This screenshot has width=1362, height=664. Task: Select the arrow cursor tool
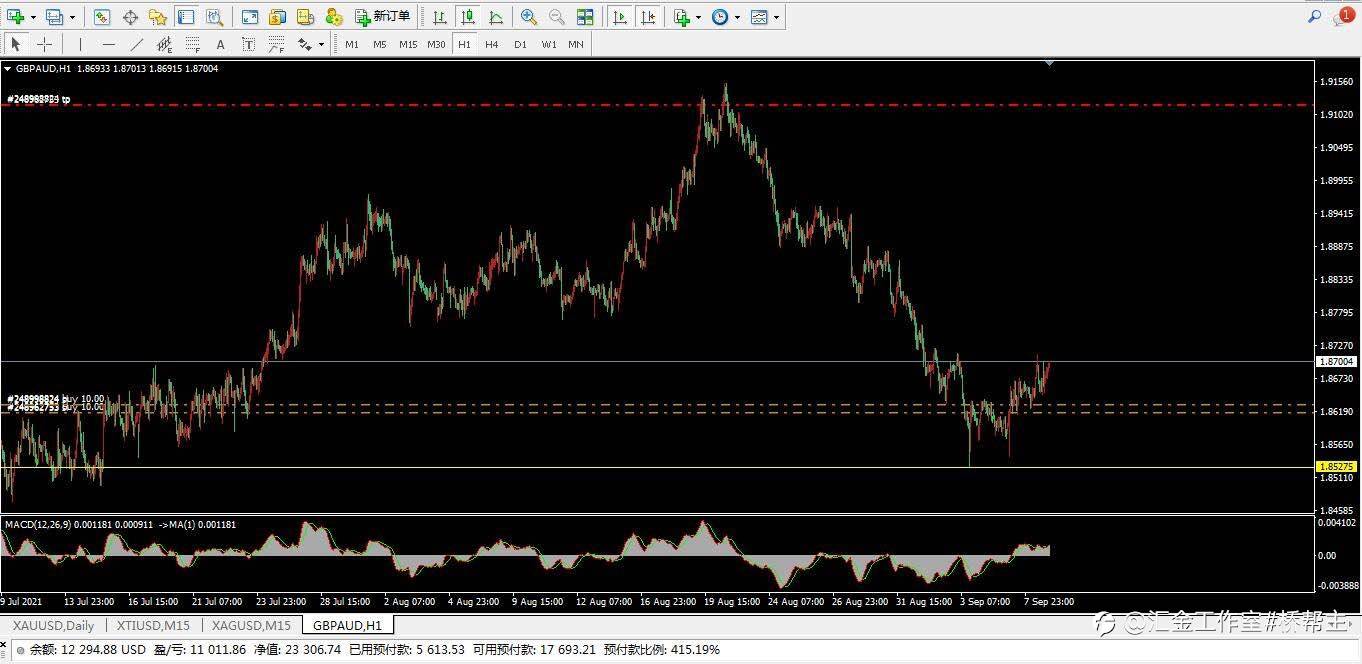(16, 44)
